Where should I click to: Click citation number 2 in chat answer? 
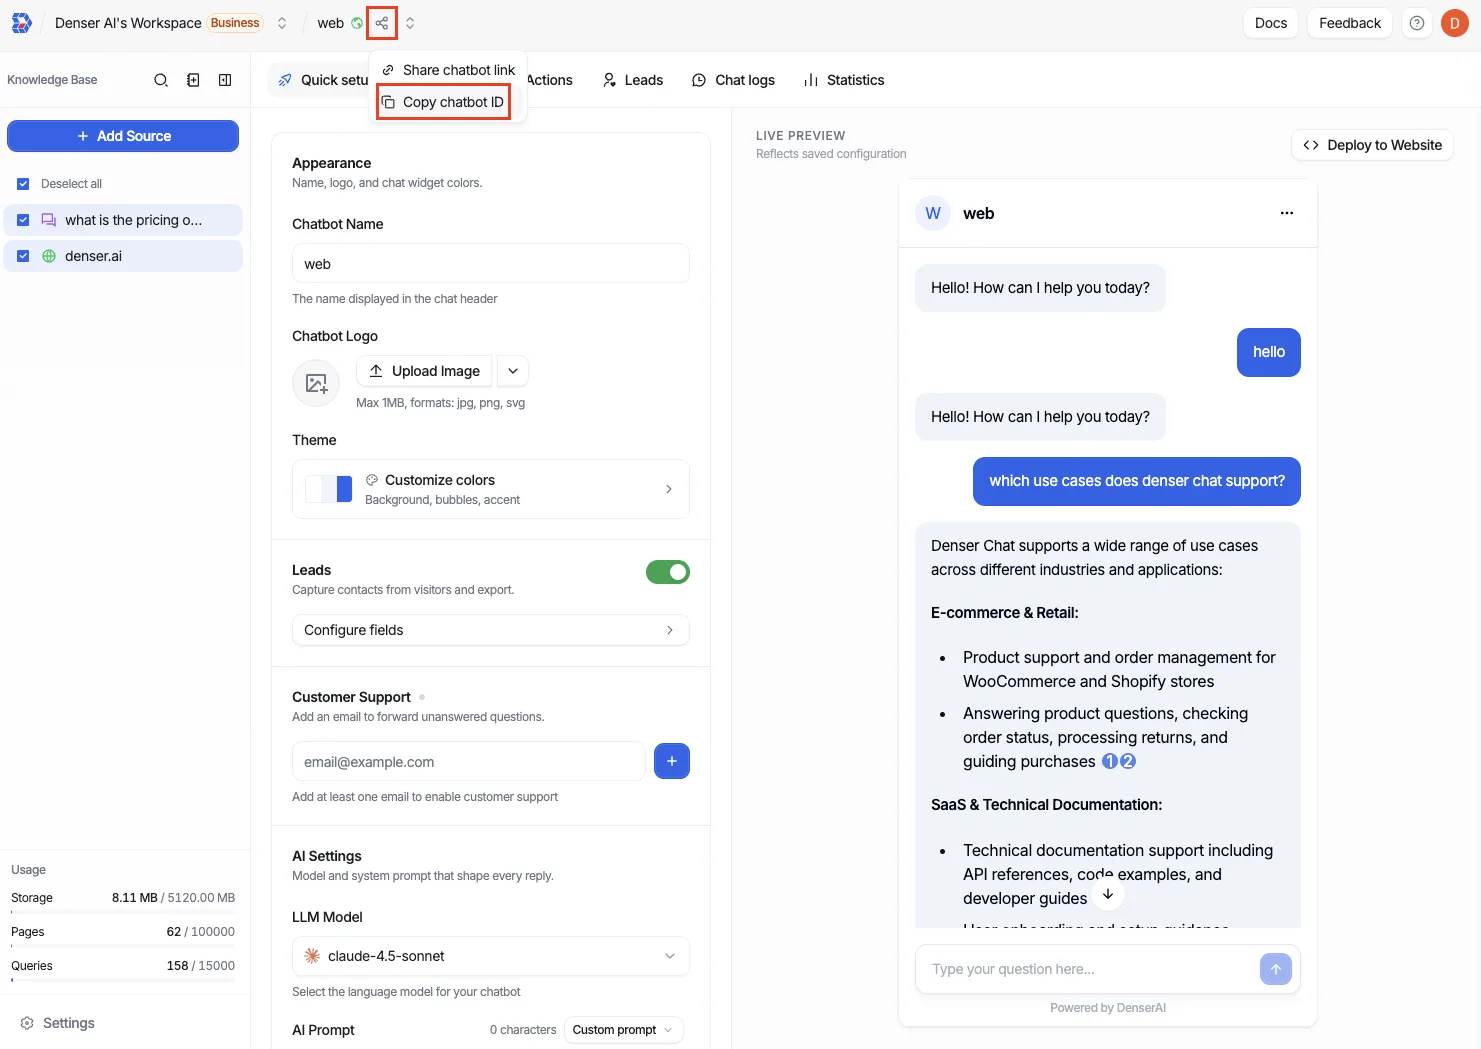point(1128,761)
